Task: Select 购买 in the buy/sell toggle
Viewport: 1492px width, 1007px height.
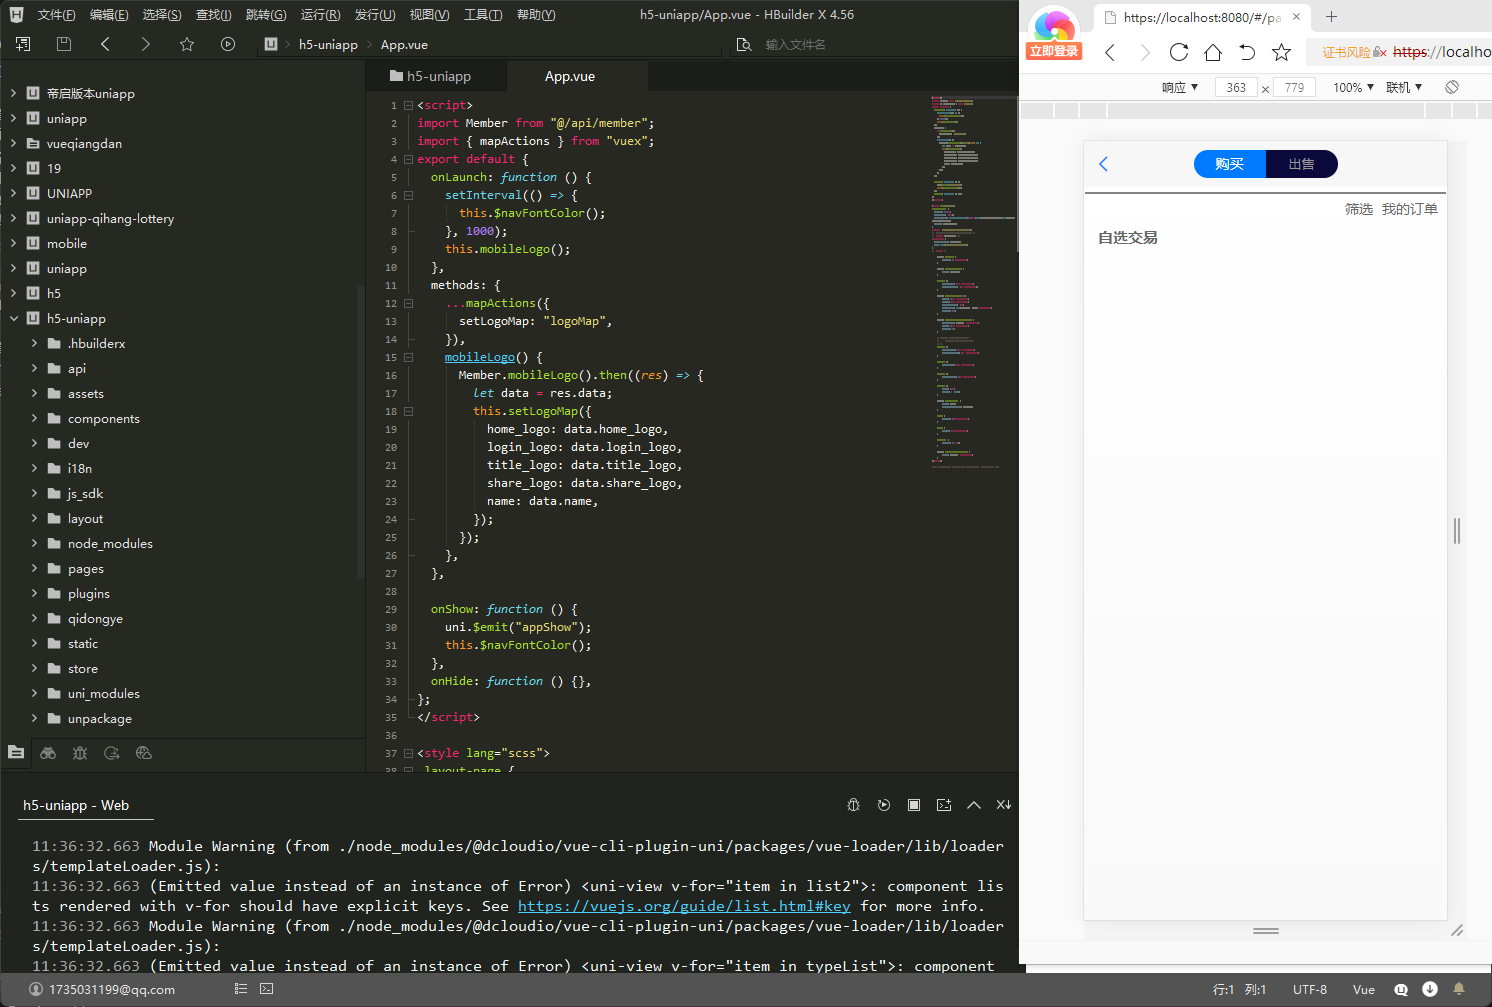Action: pyautogui.click(x=1230, y=164)
